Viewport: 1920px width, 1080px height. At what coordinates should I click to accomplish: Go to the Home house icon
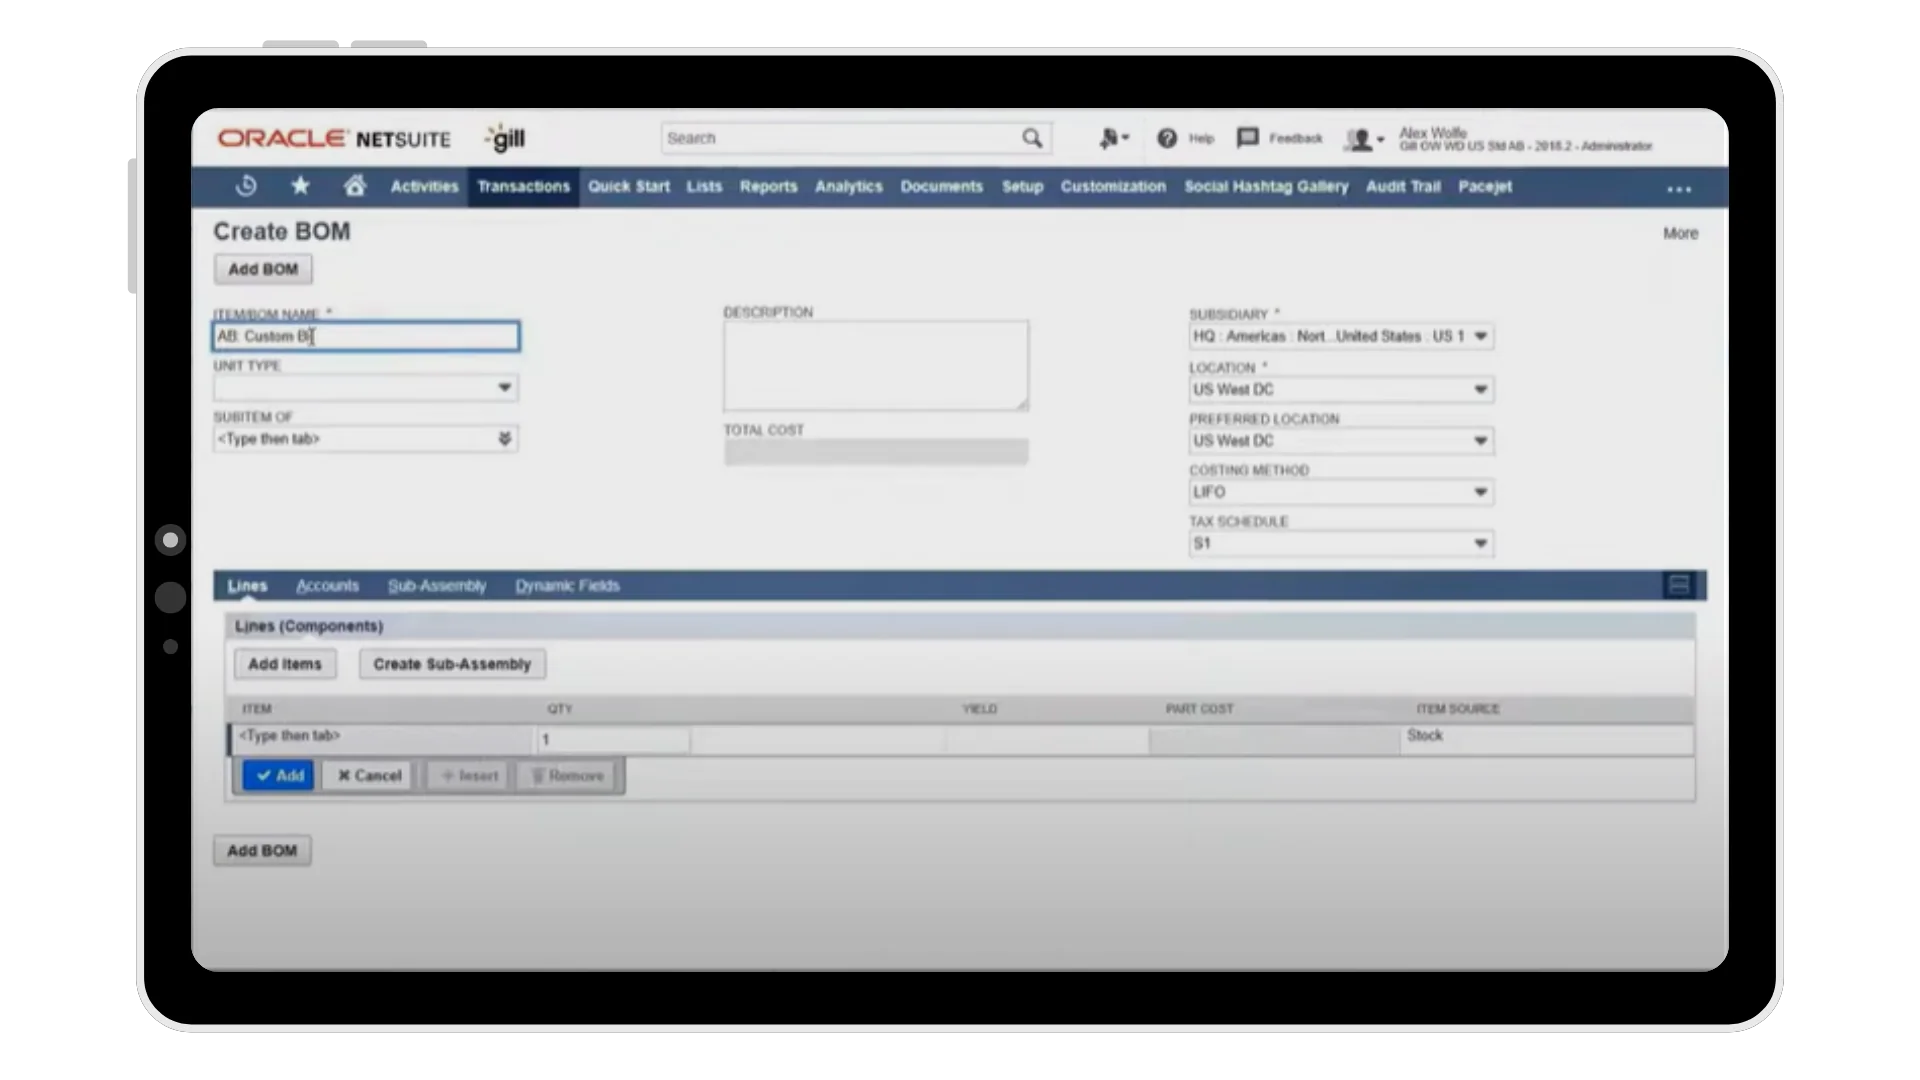(354, 186)
